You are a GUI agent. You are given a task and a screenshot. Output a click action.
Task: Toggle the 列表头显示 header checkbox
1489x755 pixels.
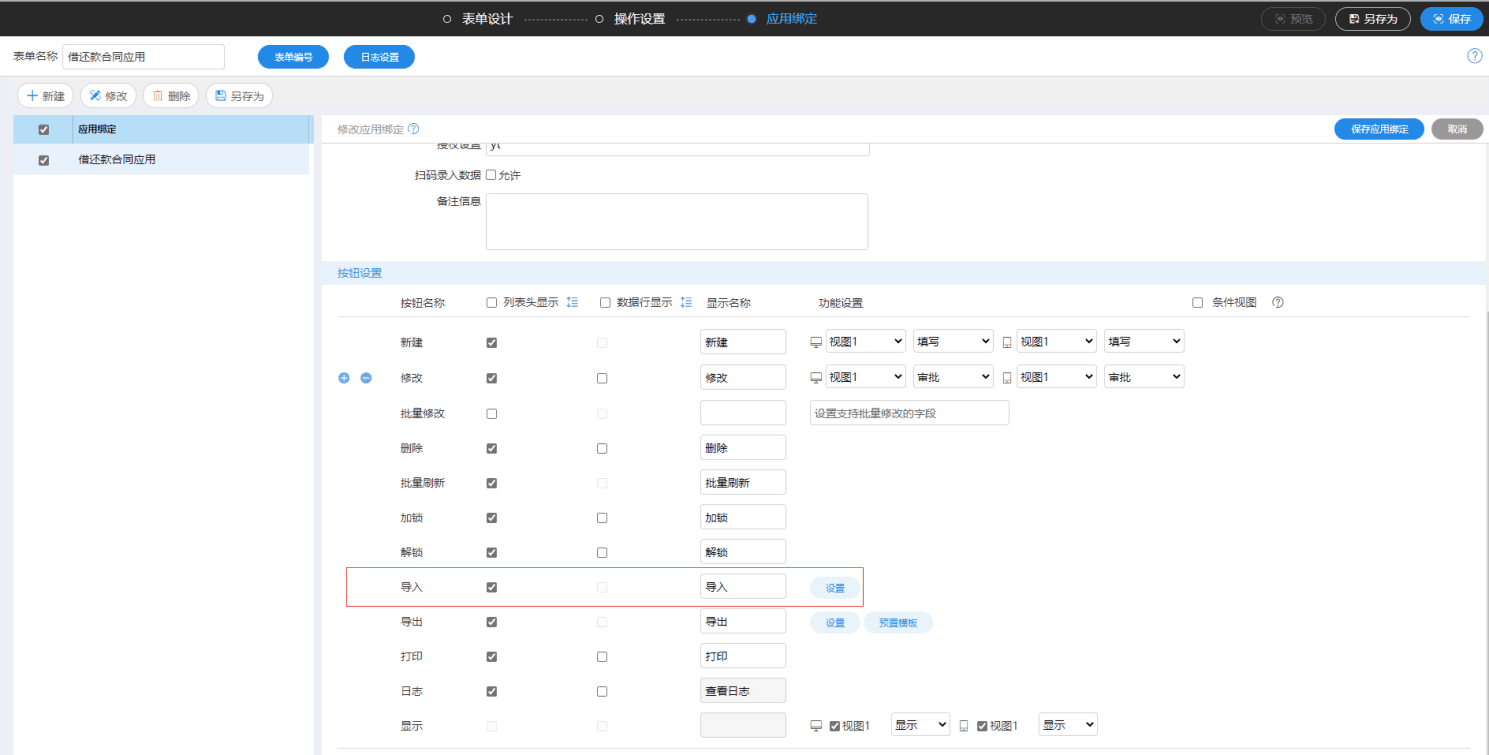[491, 303]
